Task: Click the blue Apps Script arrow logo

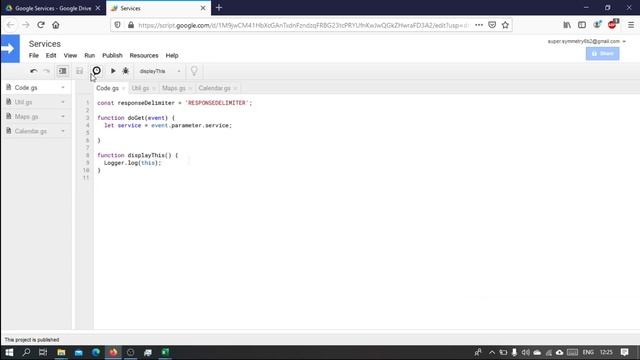Action: pos(10,49)
